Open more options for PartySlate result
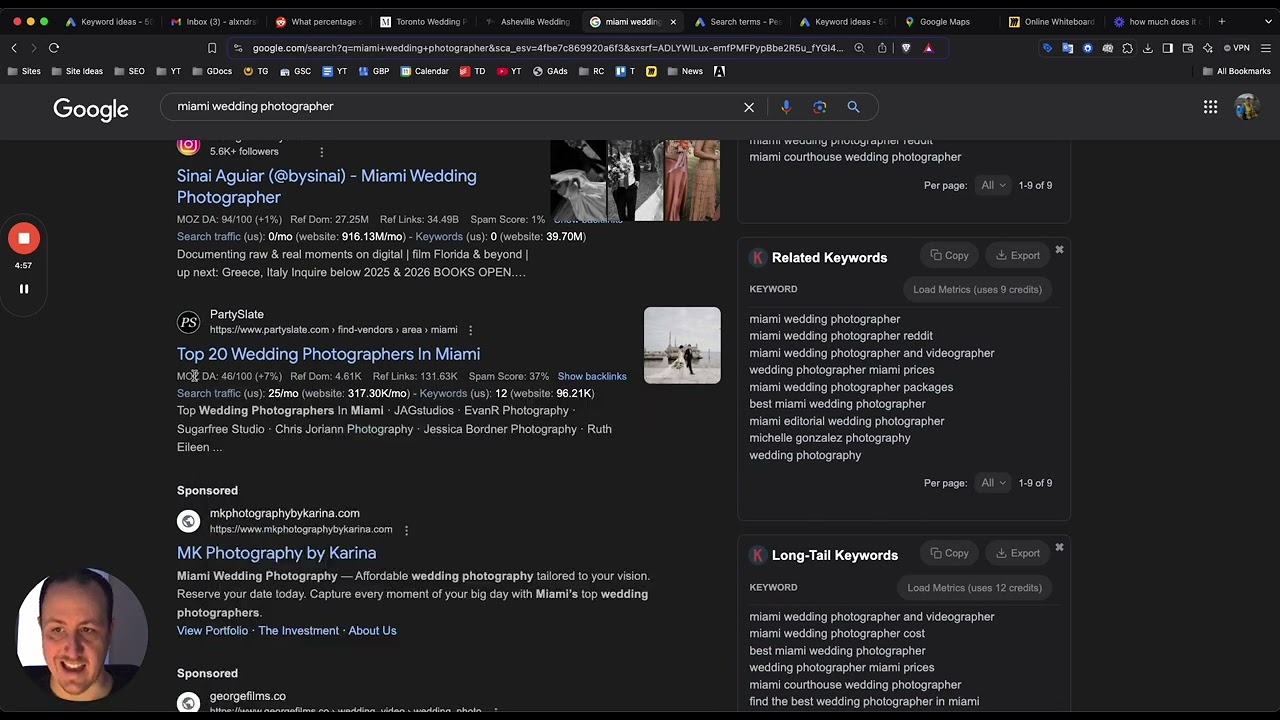1280x720 pixels. coord(470,330)
